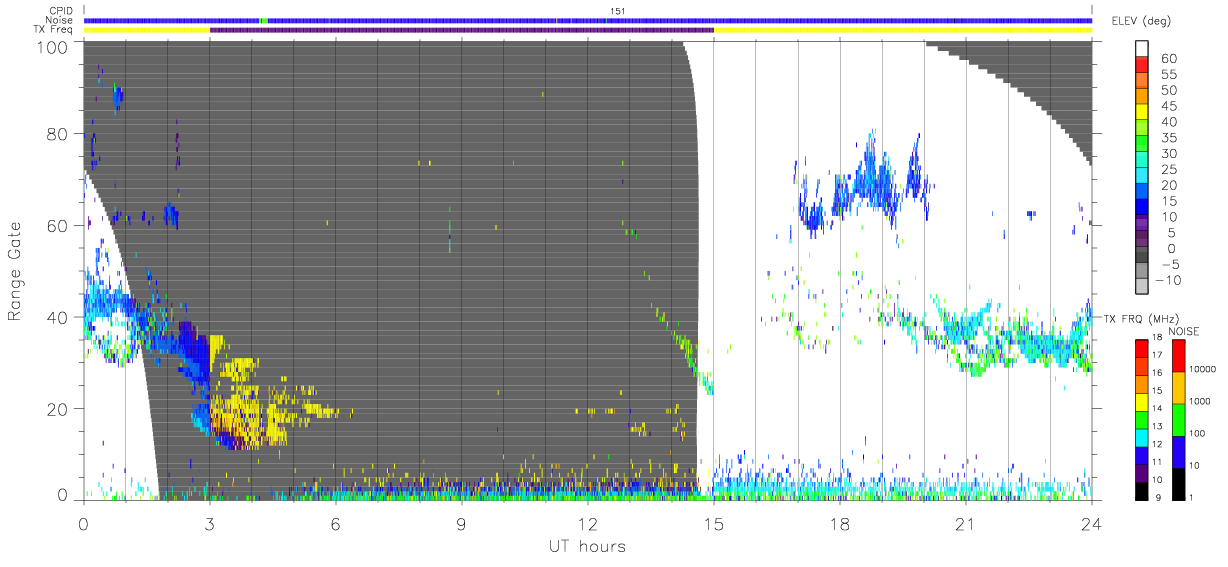Screen dimensions: 1228x567
Task: Click the 11 label on TX FRQ colorbar
Action: tap(1155, 462)
